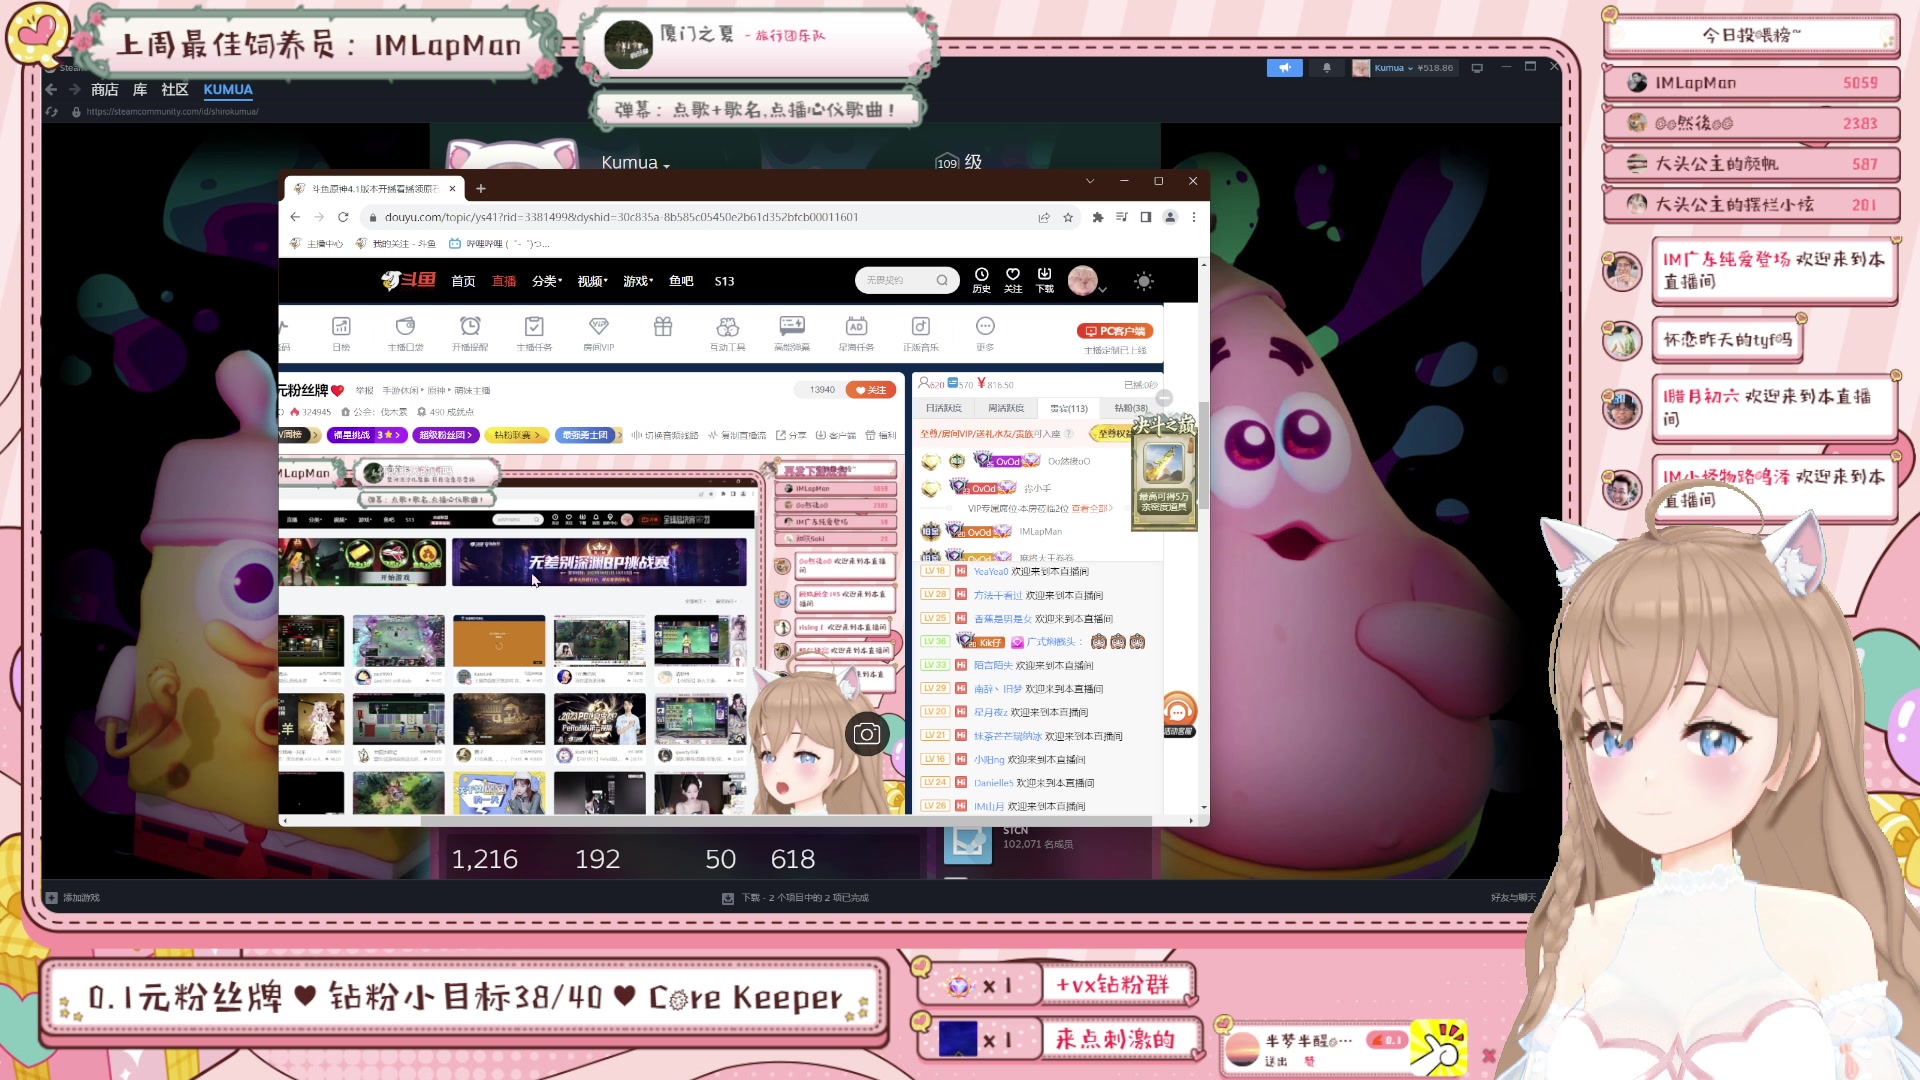Image resolution: width=1920 pixels, height=1080 pixels.
Task: Reload the douyu page in Chrome
Action: click(x=343, y=217)
